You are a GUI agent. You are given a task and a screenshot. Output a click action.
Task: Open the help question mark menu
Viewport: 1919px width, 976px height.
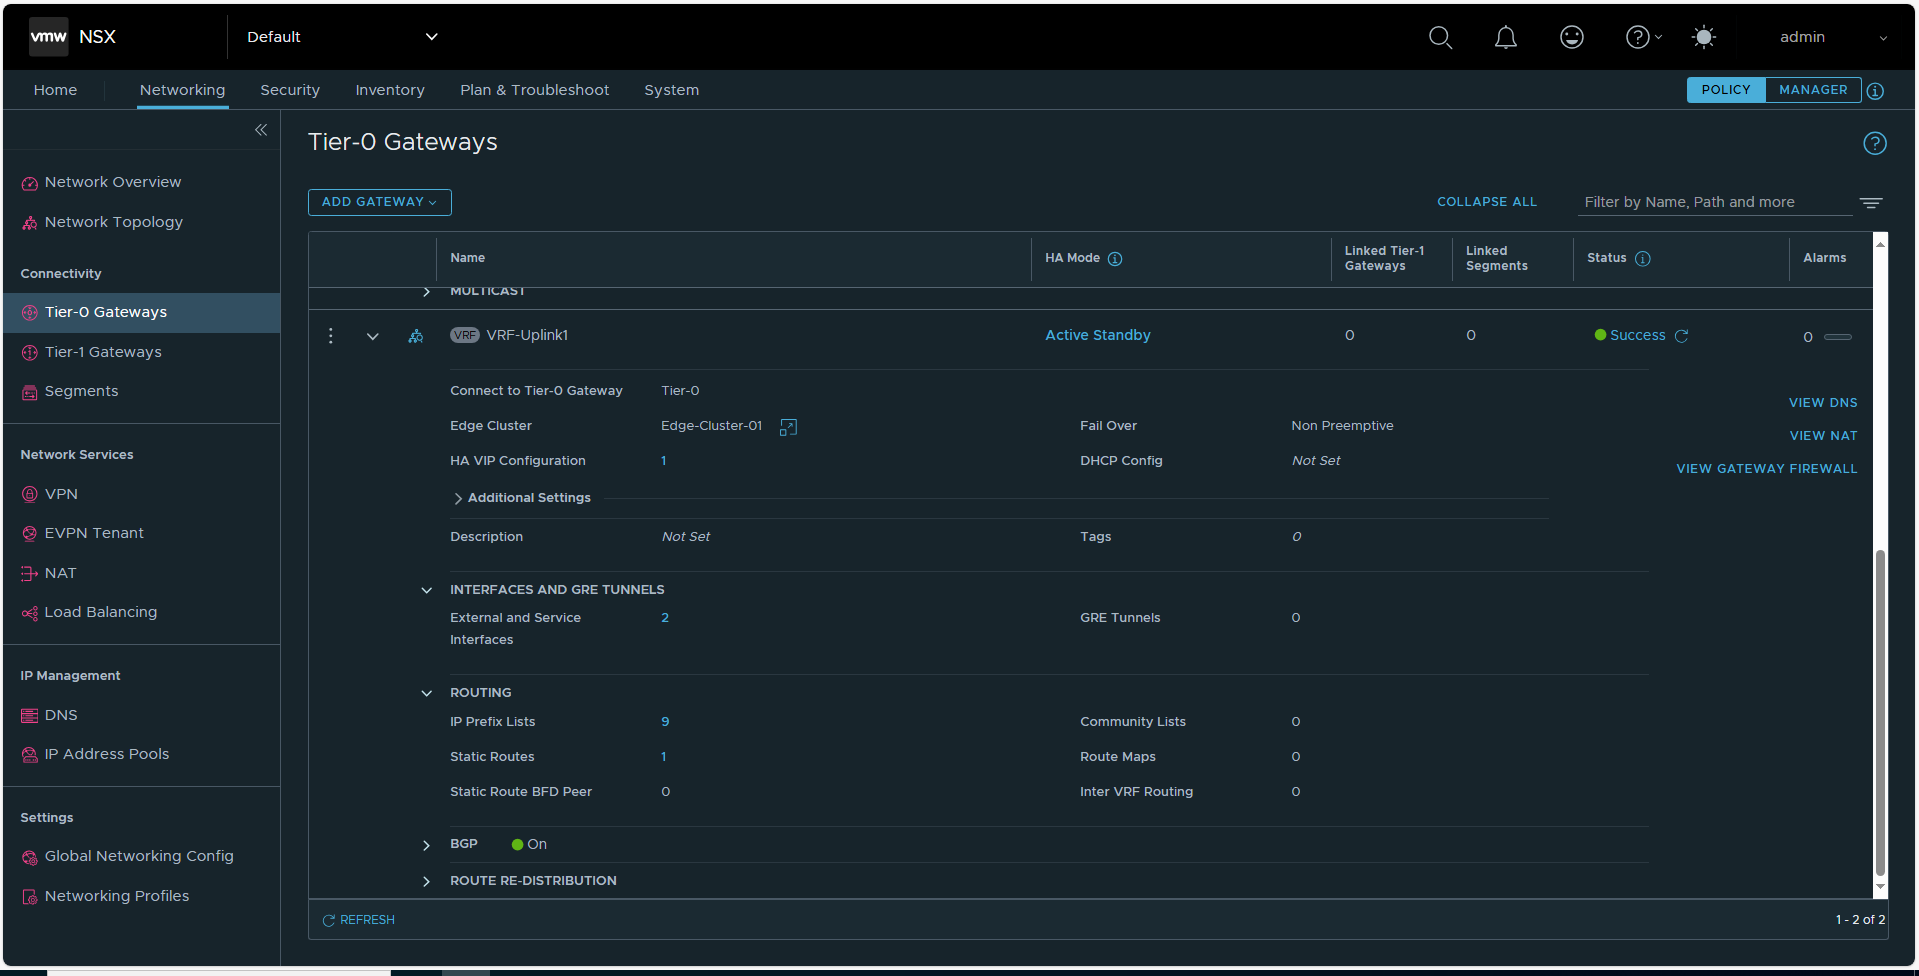[1643, 37]
